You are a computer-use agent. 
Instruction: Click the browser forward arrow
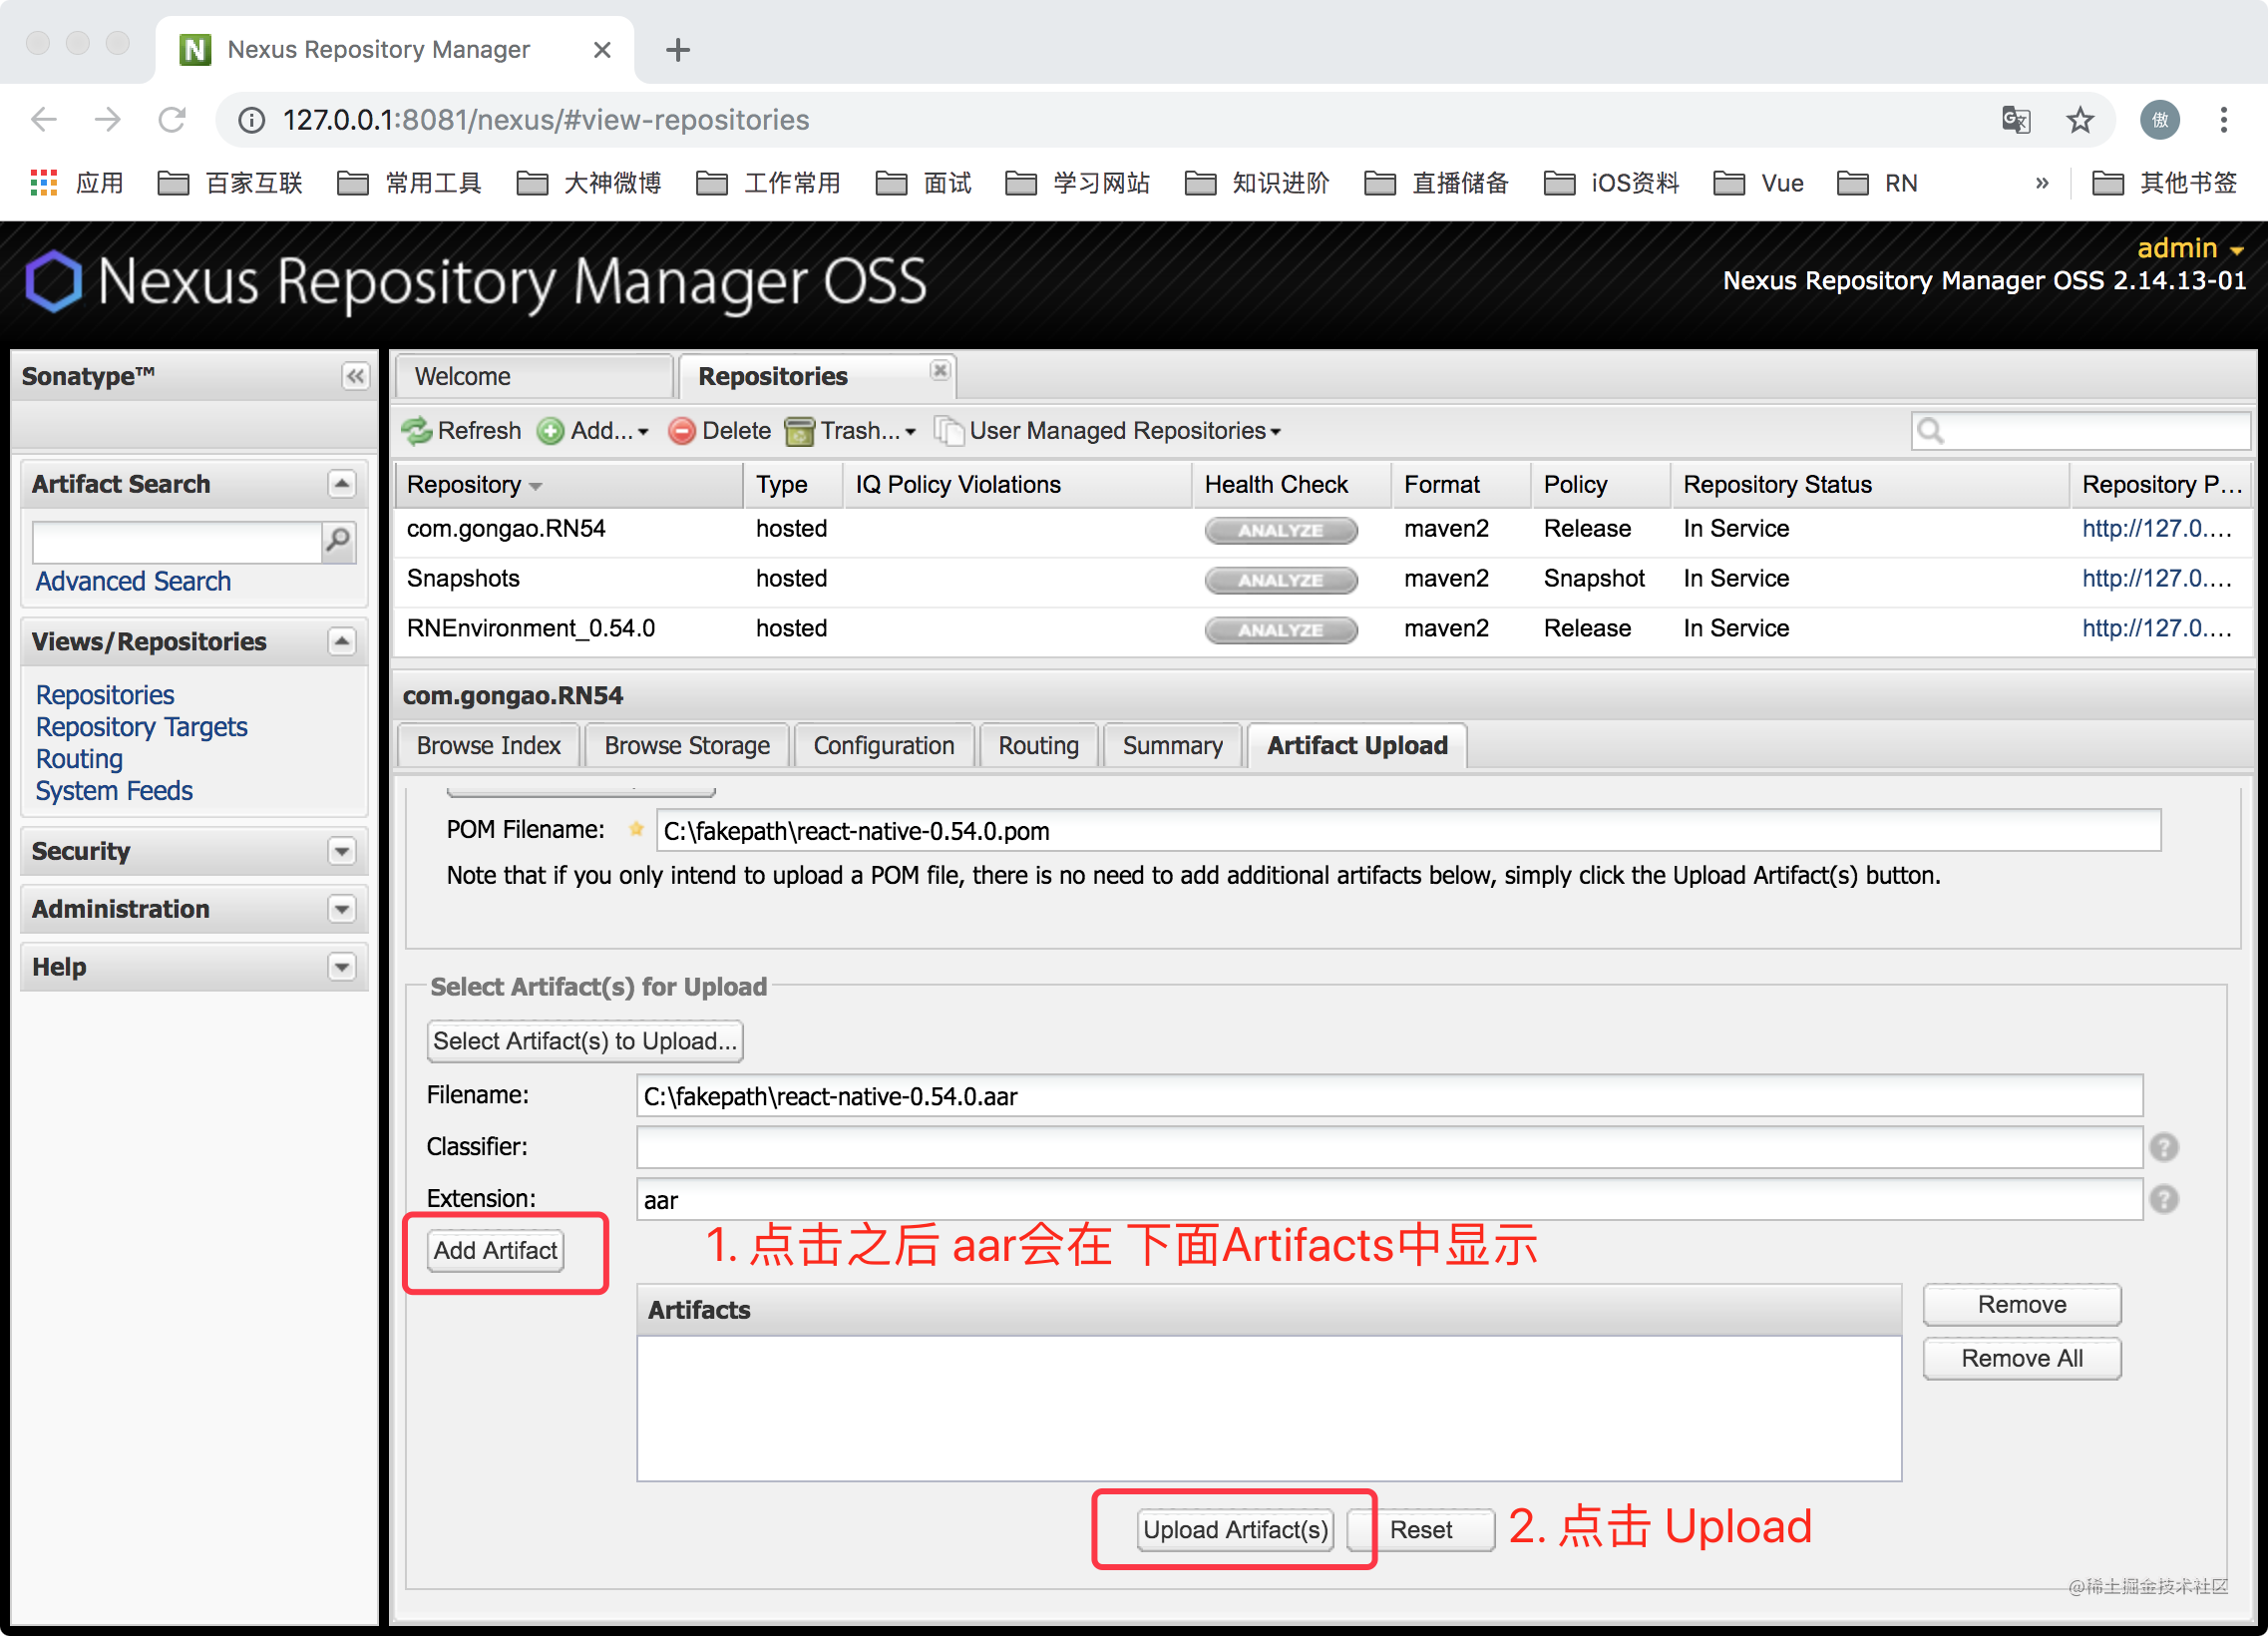point(107,120)
